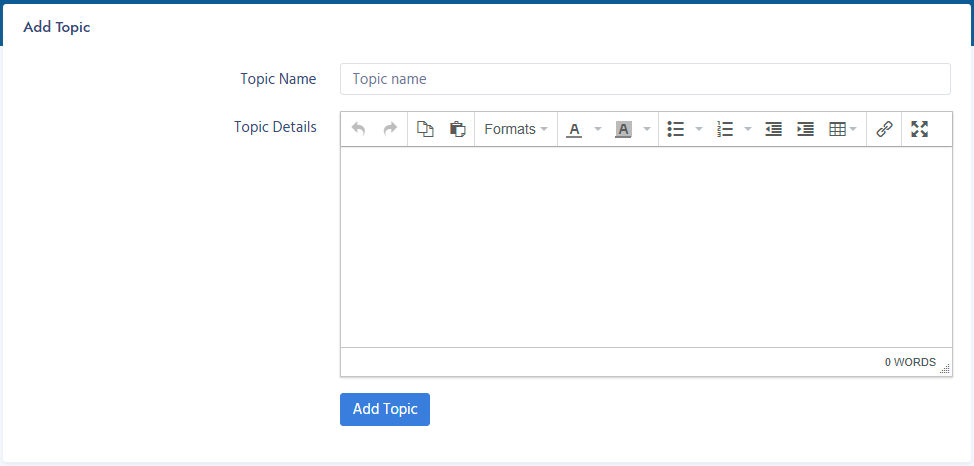Image resolution: width=974 pixels, height=466 pixels.
Task: Open the insert table menu
Action: [x=843, y=129]
